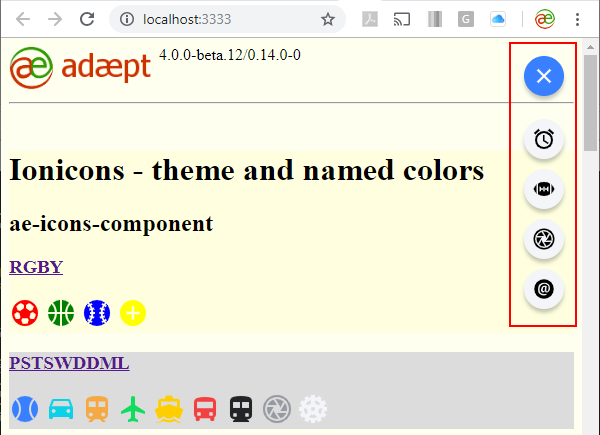The image size is (600, 435).
Task: Click the blue baseball icon
Action: click(97, 313)
